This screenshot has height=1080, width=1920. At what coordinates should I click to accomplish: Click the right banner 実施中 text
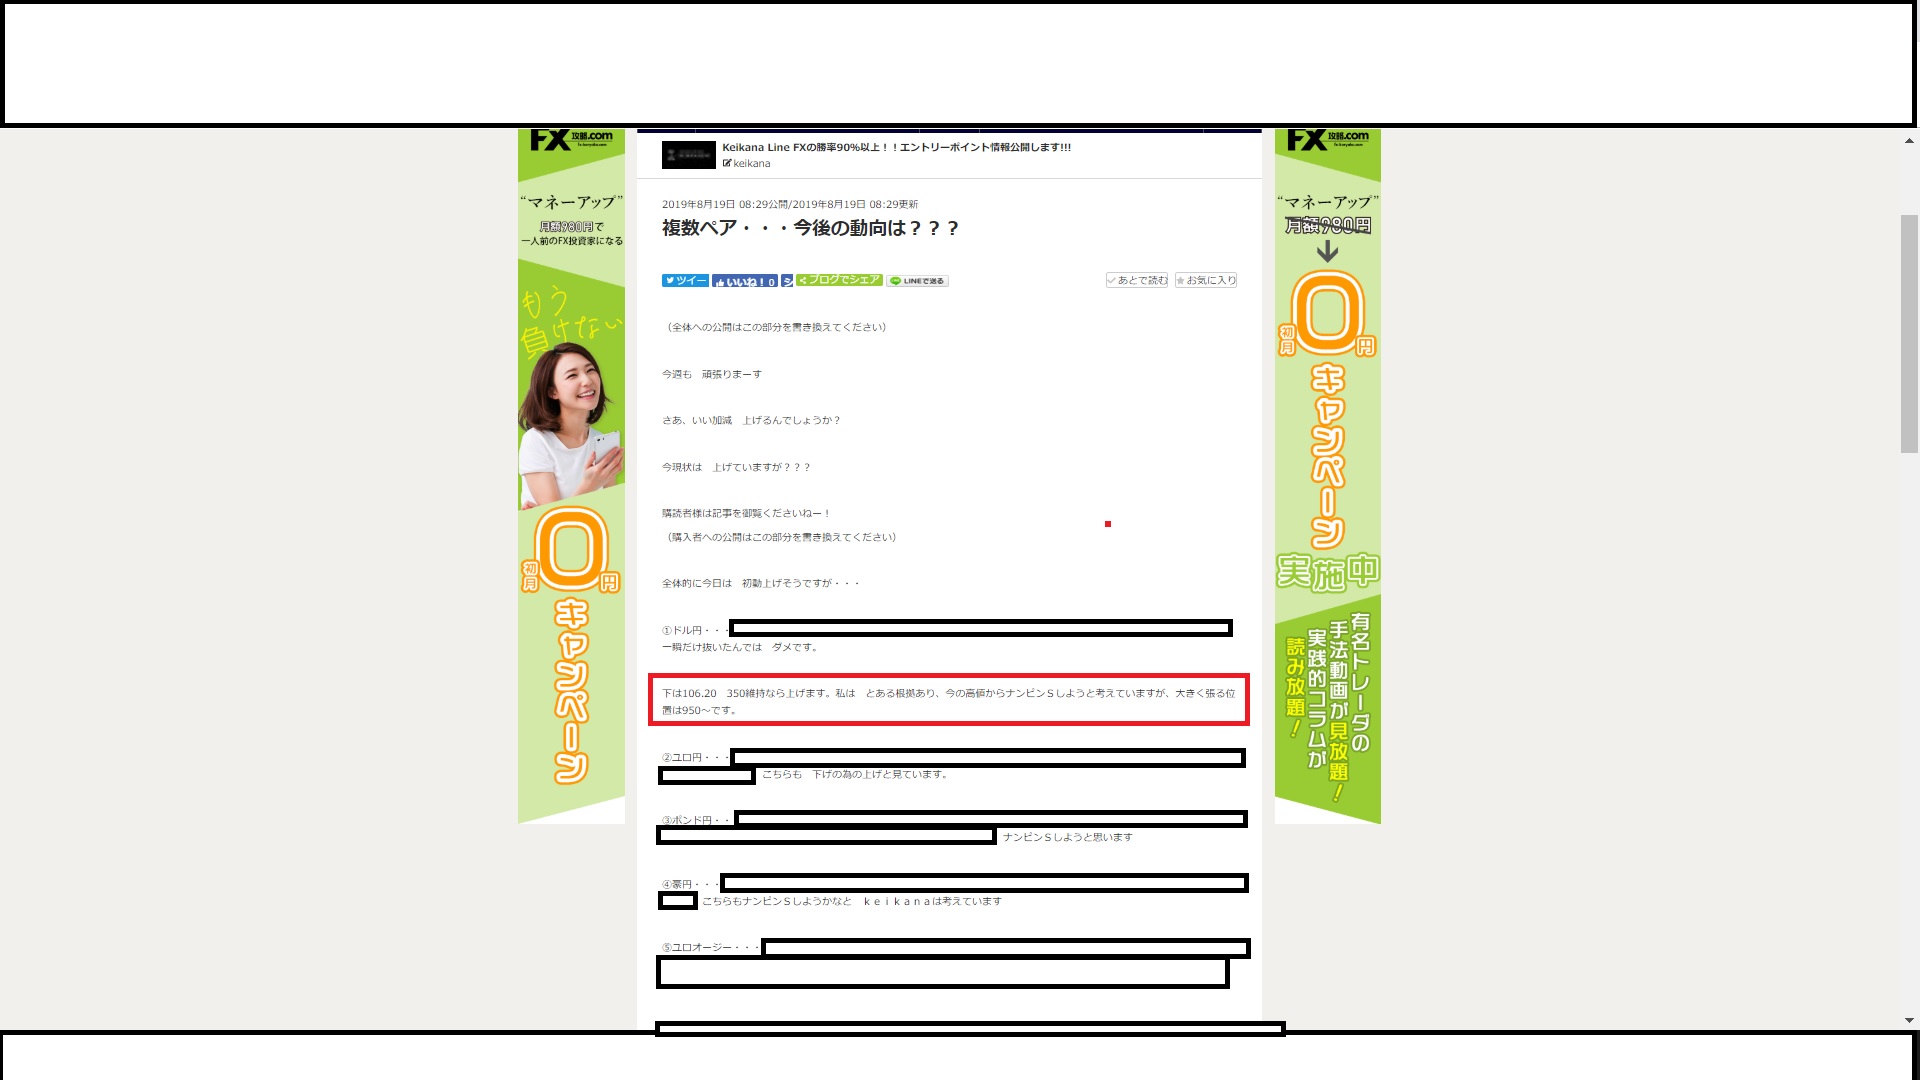click(1327, 572)
